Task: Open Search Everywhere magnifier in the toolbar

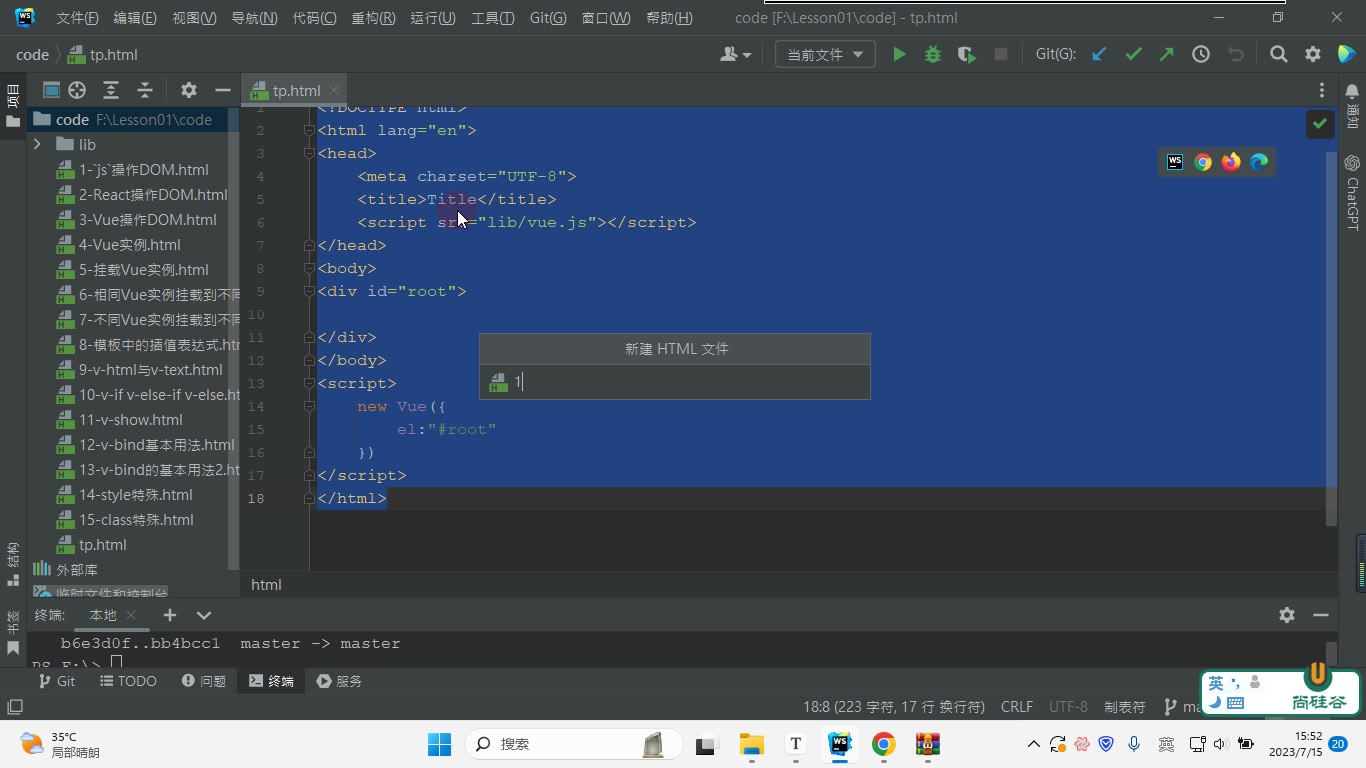Action: tap(1278, 55)
